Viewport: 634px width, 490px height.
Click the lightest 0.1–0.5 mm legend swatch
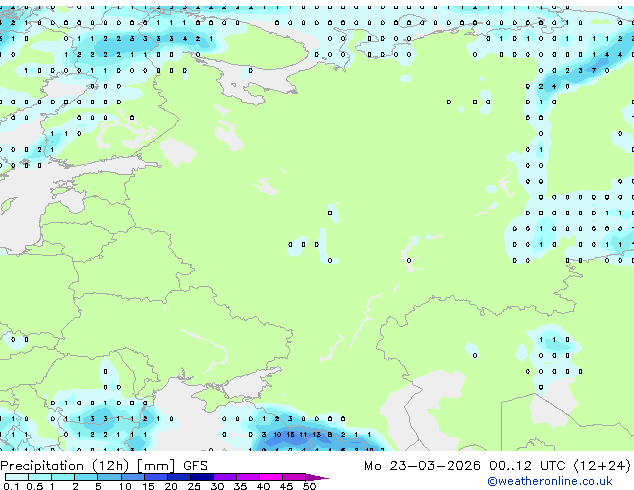[17, 477]
